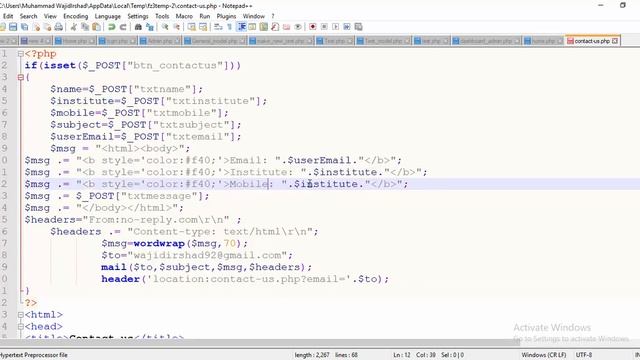Open the Run menu

204,16
